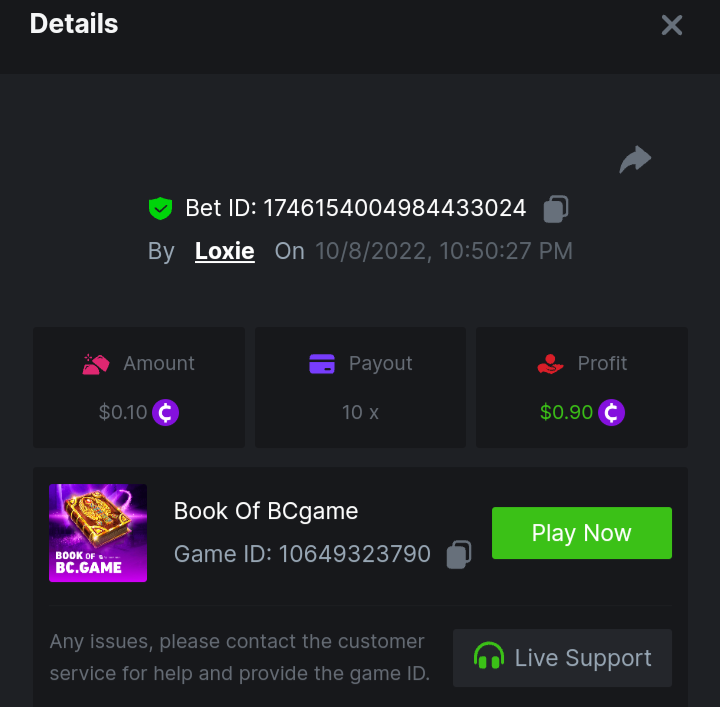Open Loxie's user profile

click(224, 251)
